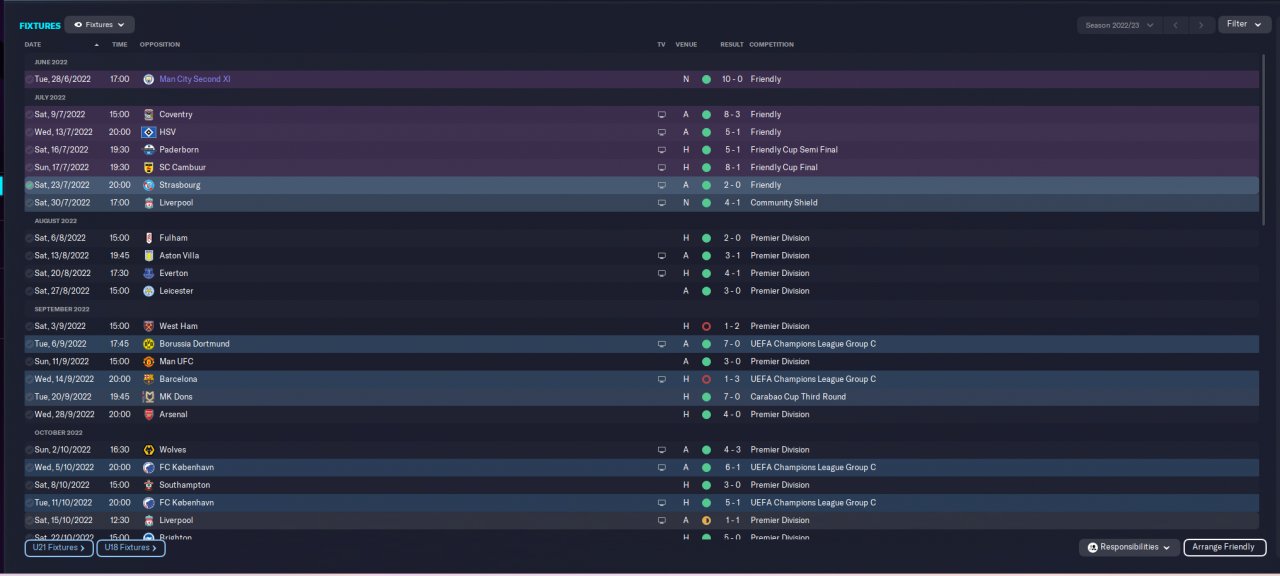Open the U21 Fixtures link

coord(59,548)
